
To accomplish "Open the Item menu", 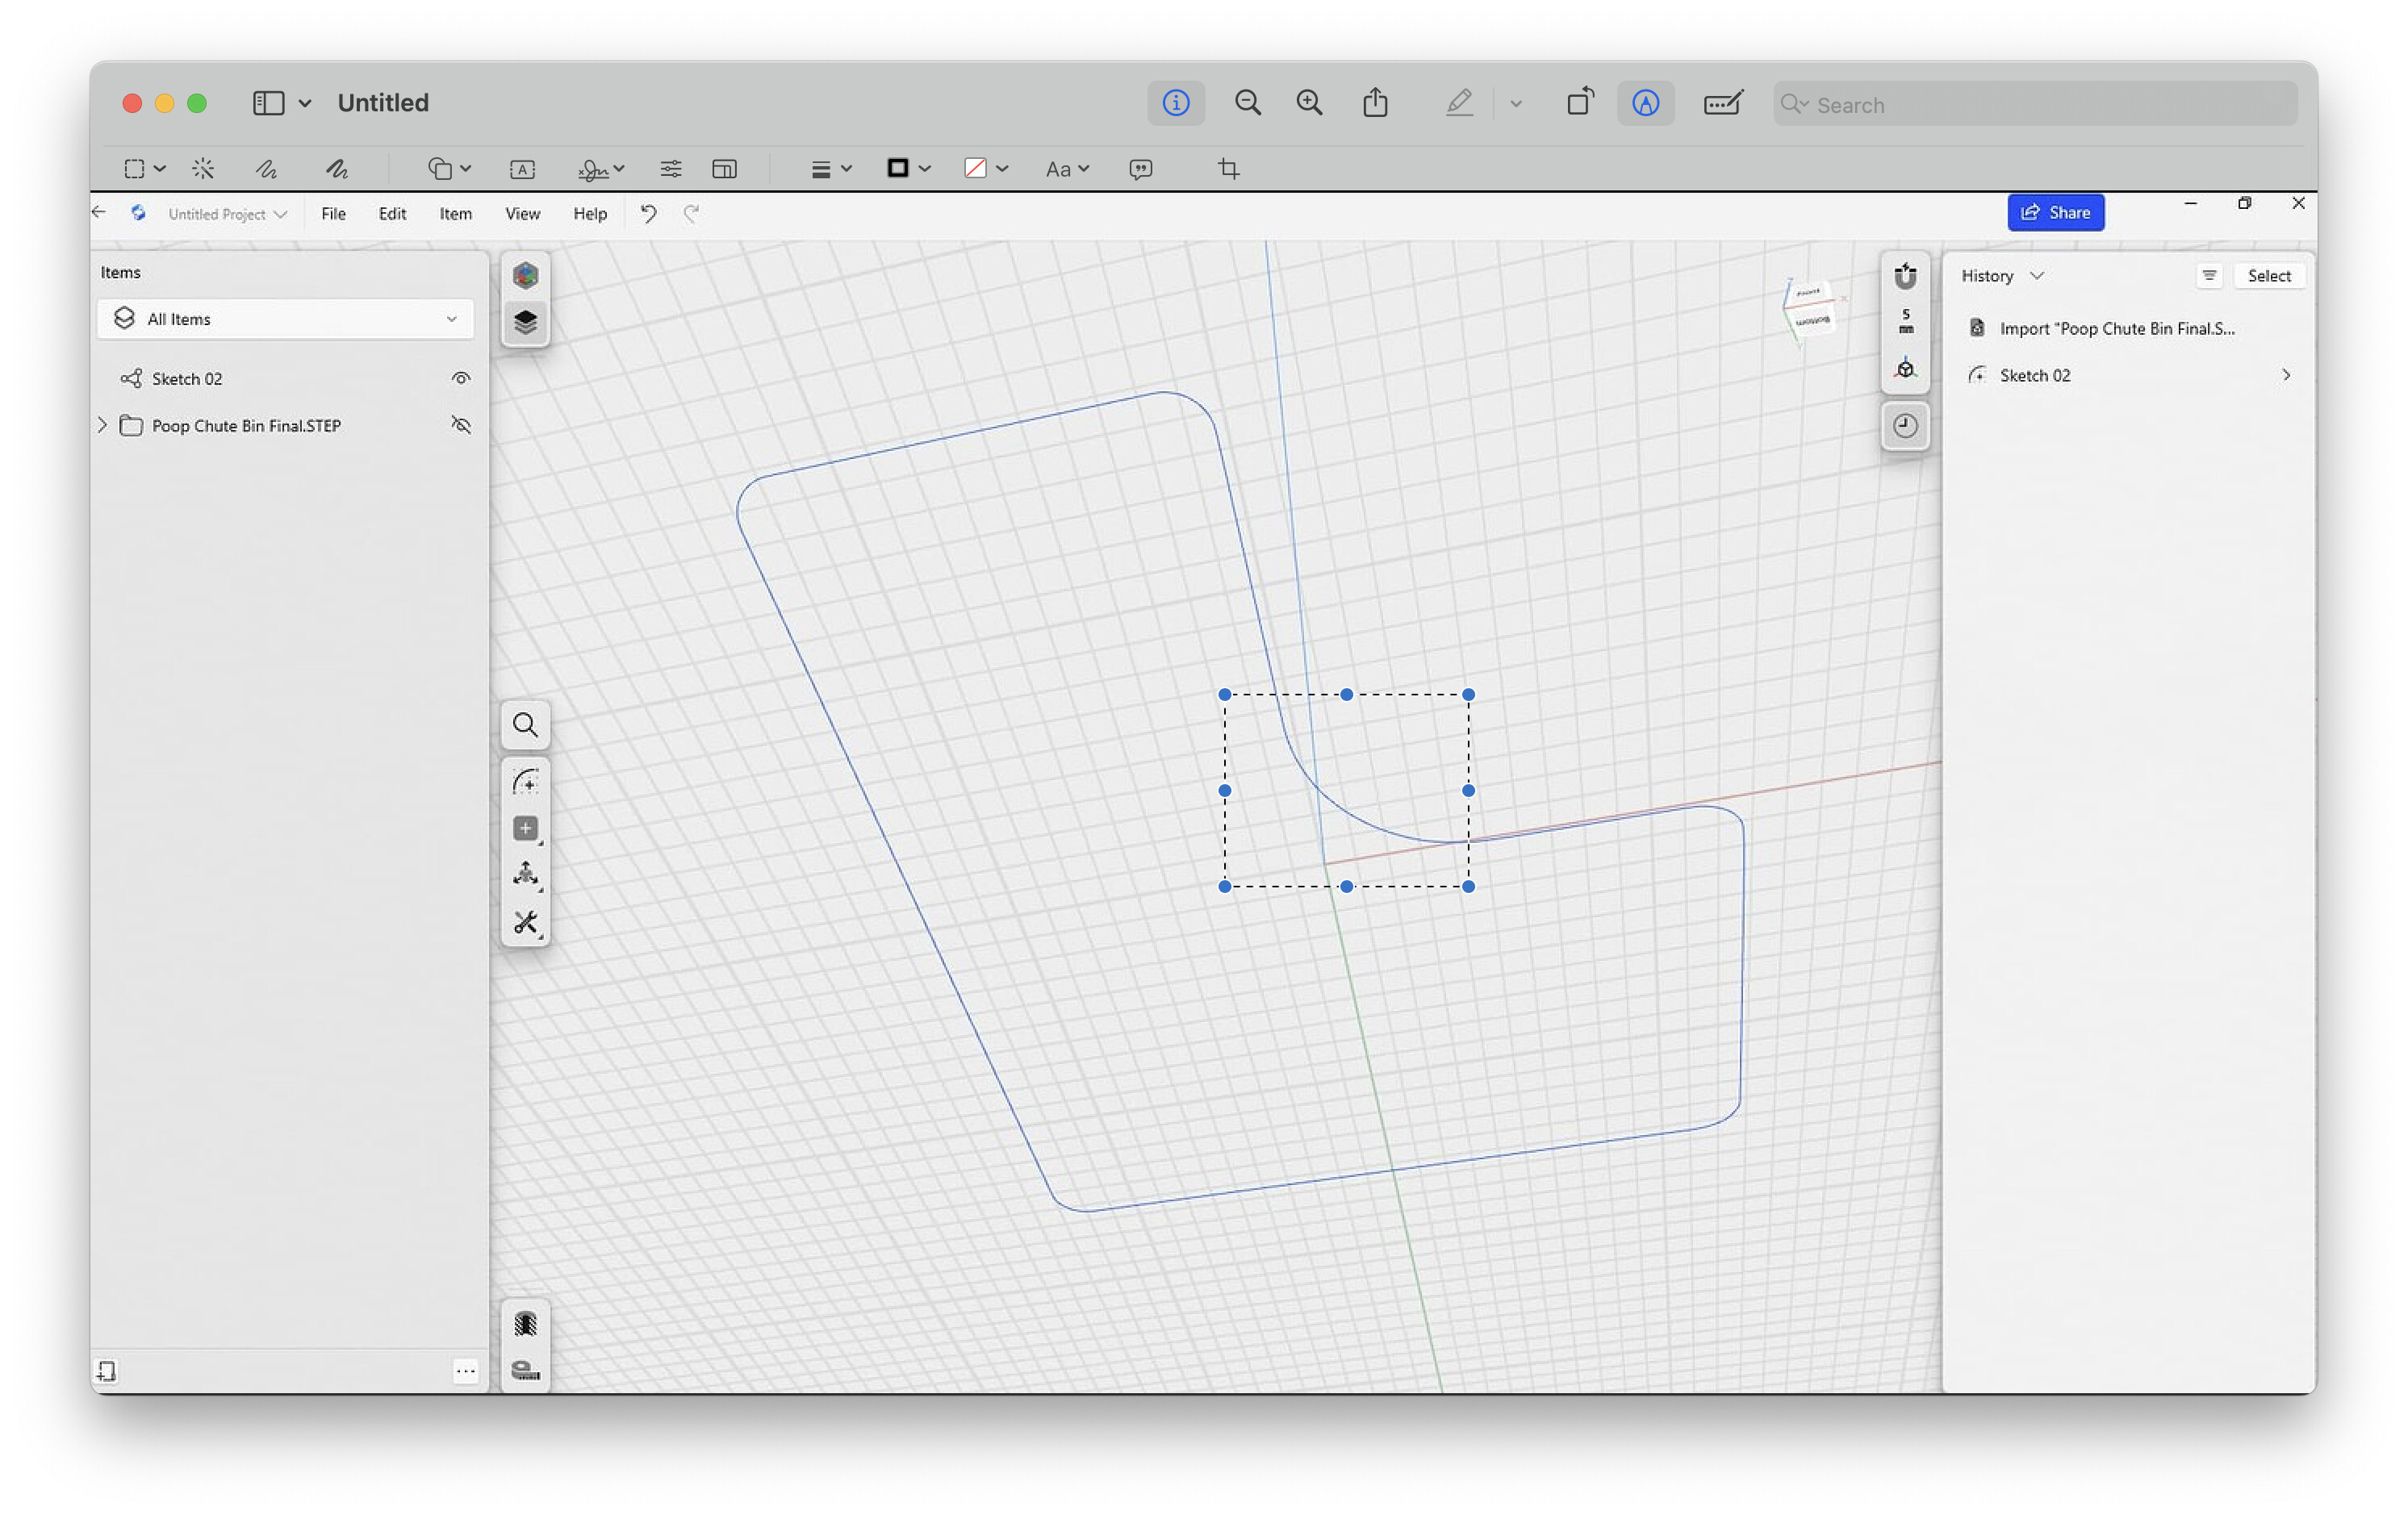I will coord(455,214).
